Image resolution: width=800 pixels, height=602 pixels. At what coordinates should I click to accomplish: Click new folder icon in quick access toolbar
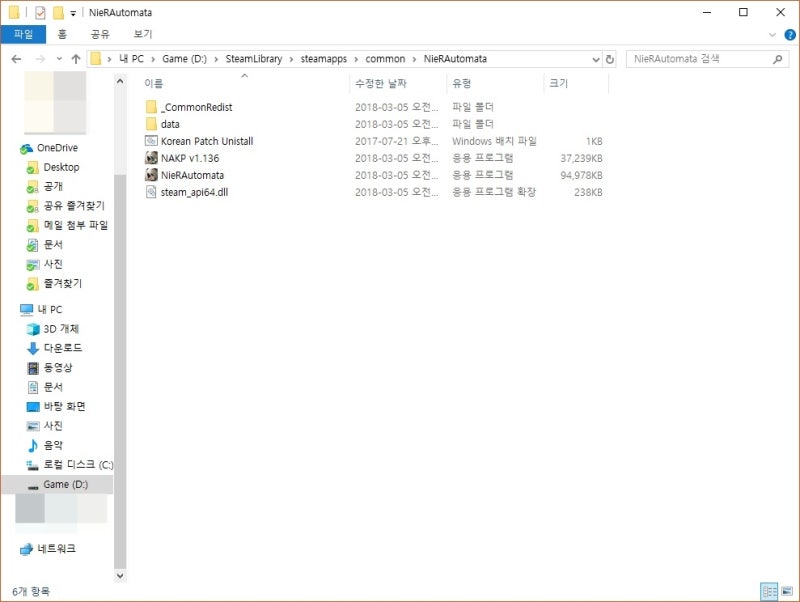click(59, 12)
